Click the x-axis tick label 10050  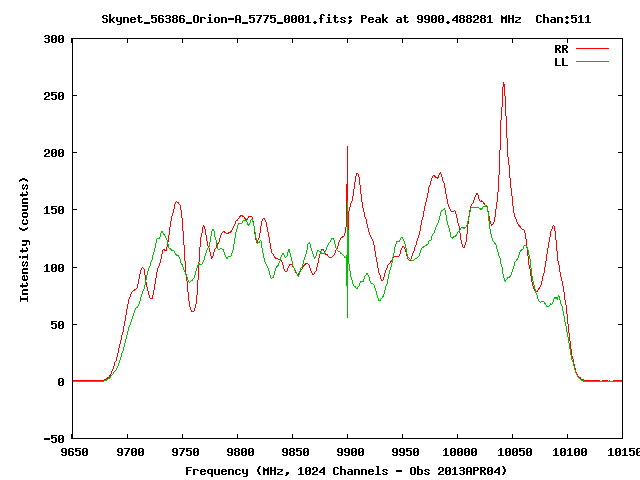pos(515,452)
